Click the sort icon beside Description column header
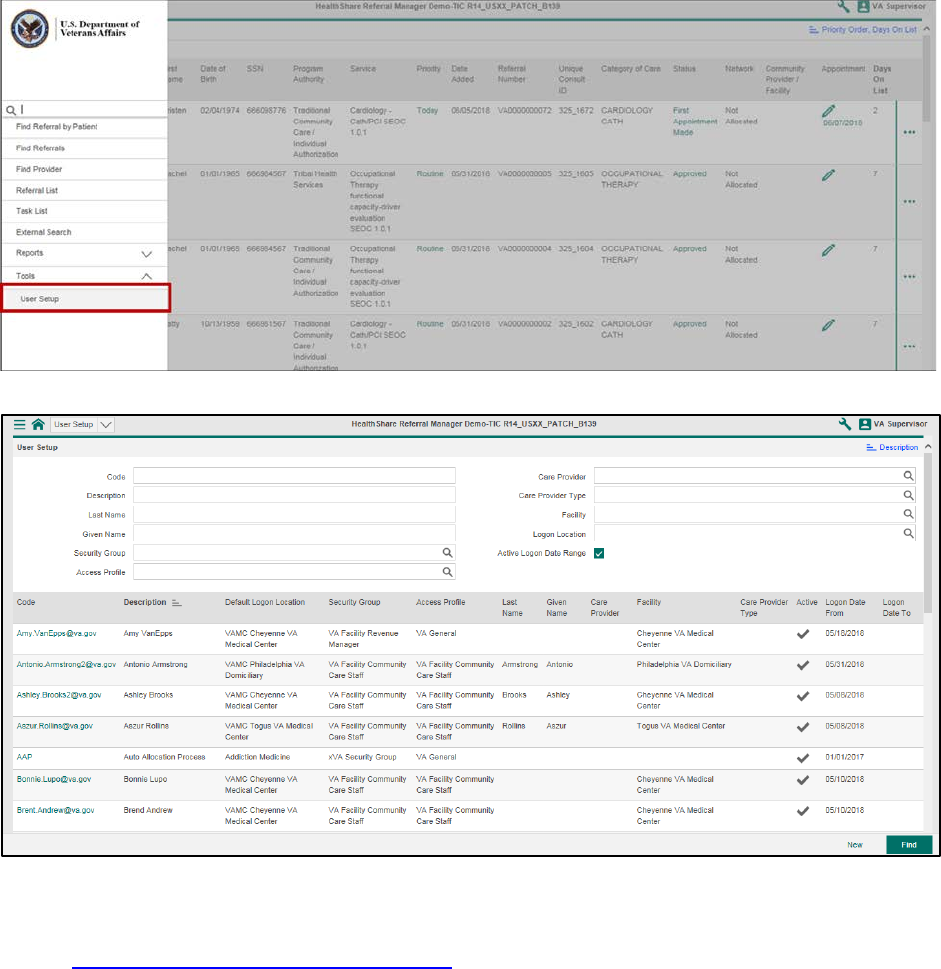 [x=177, y=603]
